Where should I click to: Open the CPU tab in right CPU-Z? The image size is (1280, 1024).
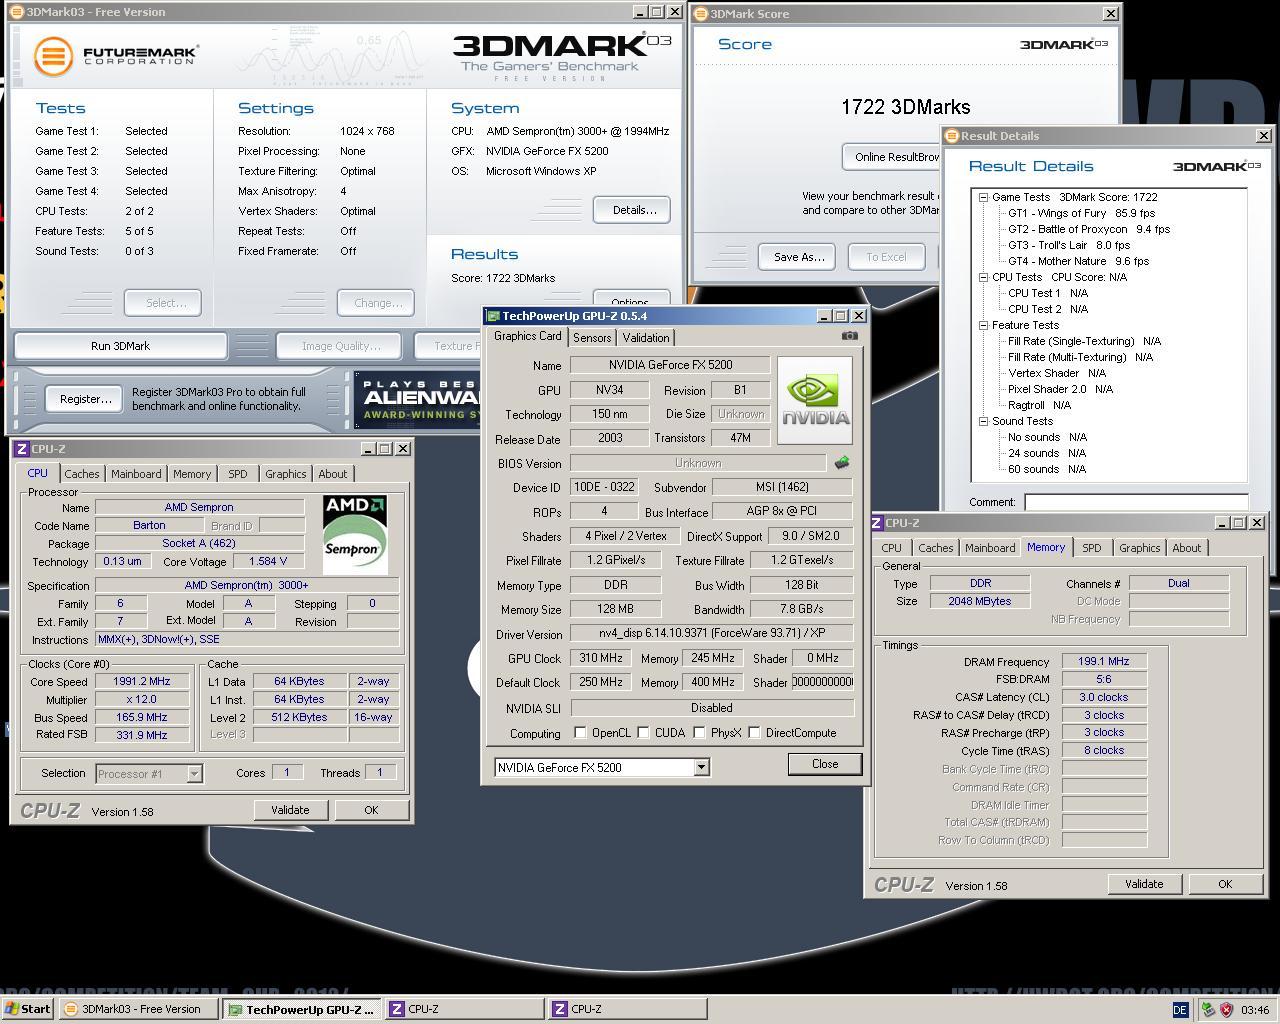(x=891, y=548)
